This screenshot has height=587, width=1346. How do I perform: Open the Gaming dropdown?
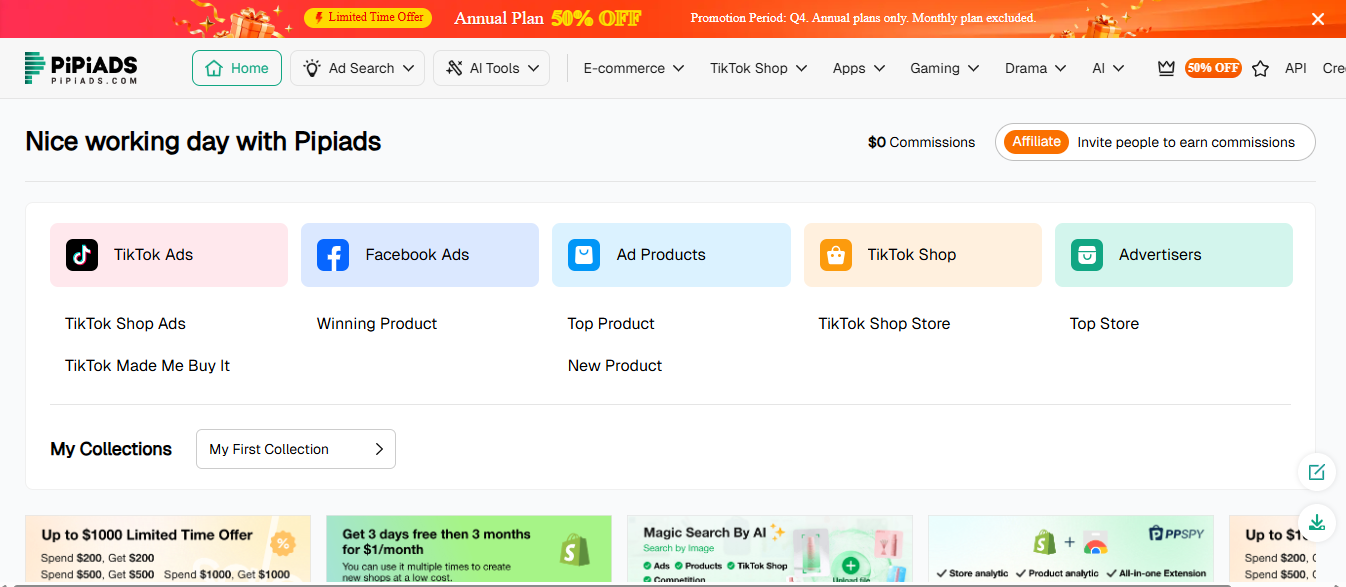point(943,68)
